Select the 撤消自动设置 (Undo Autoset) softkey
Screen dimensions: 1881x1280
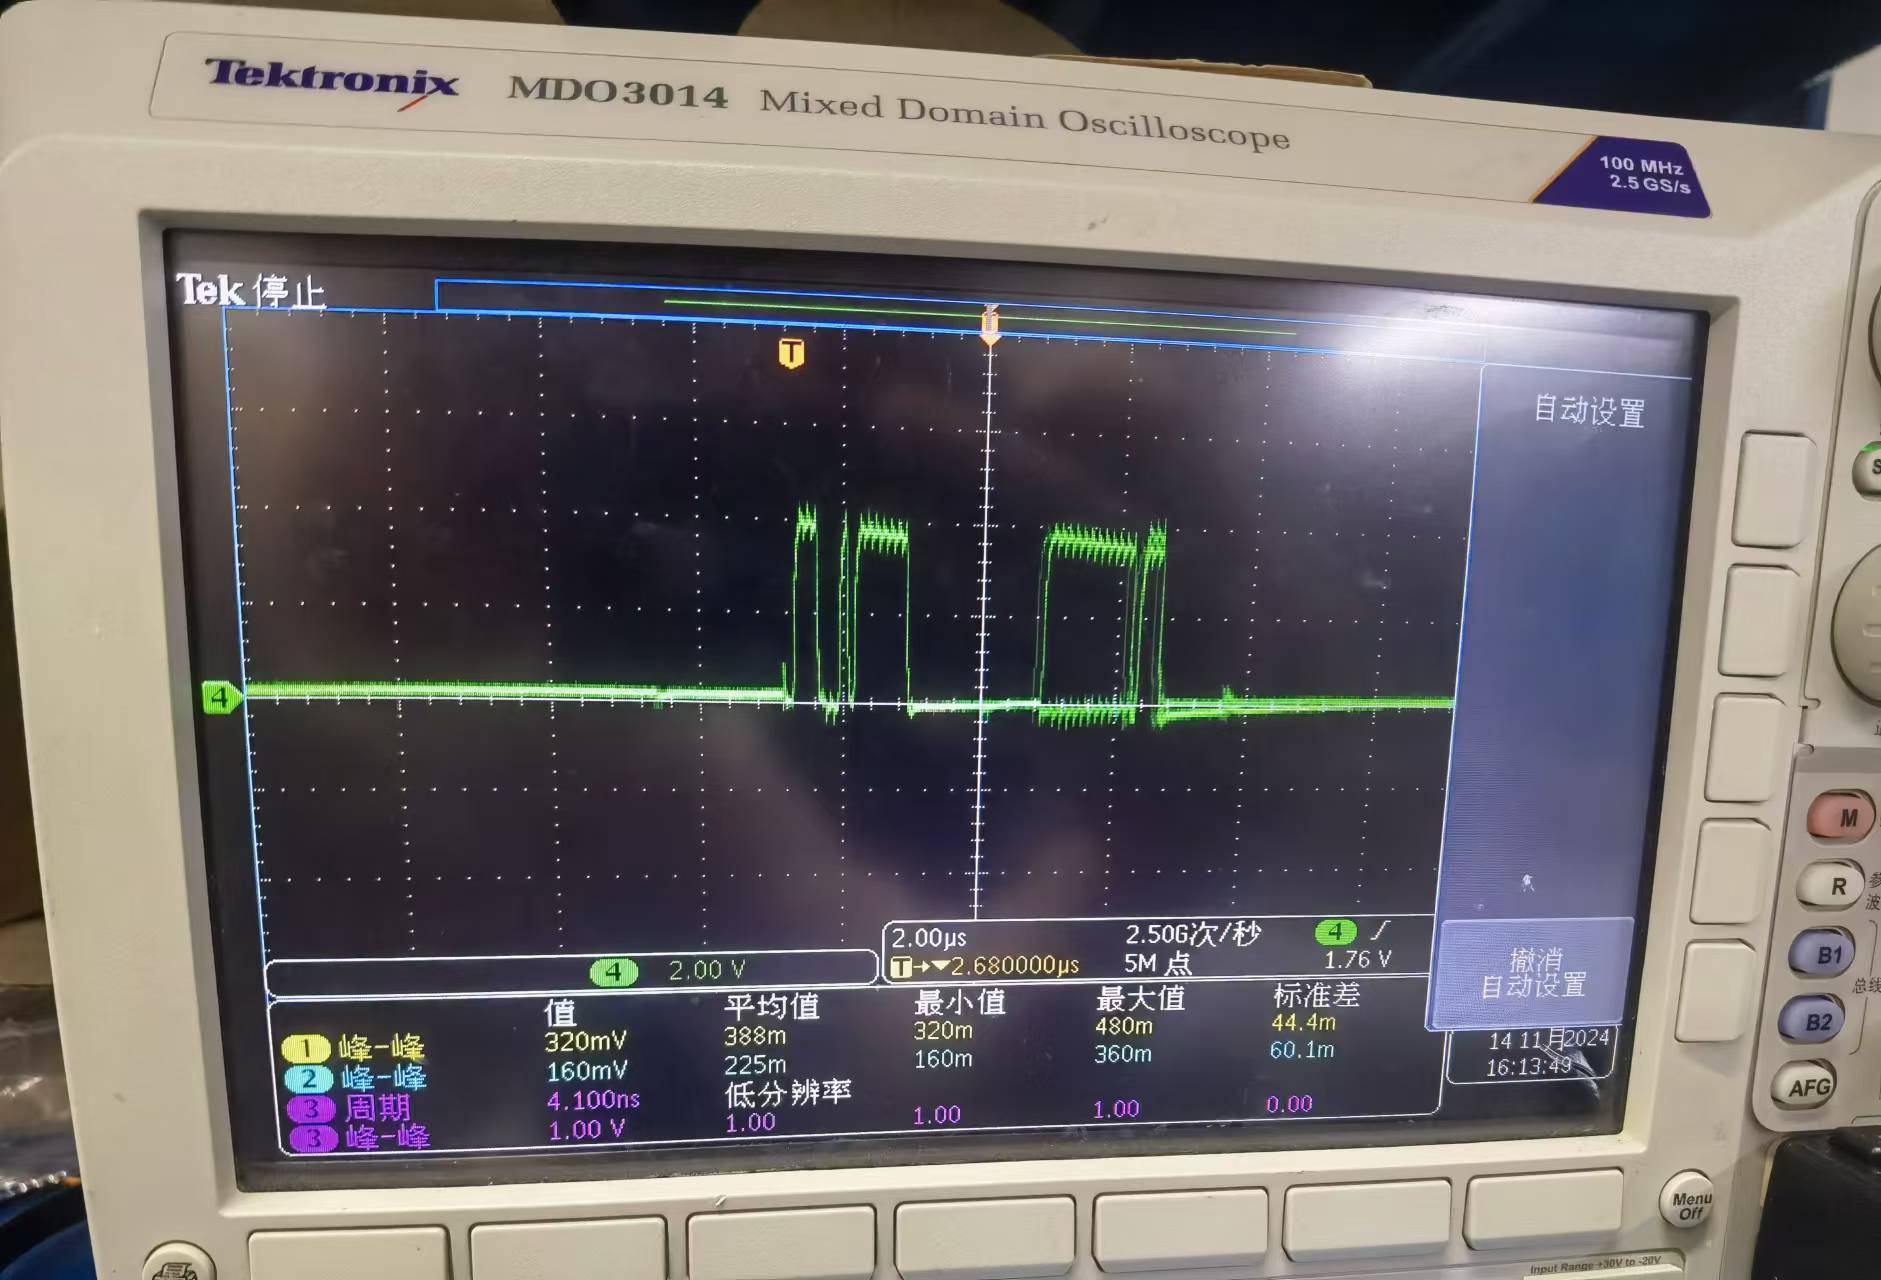[1533, 973]
